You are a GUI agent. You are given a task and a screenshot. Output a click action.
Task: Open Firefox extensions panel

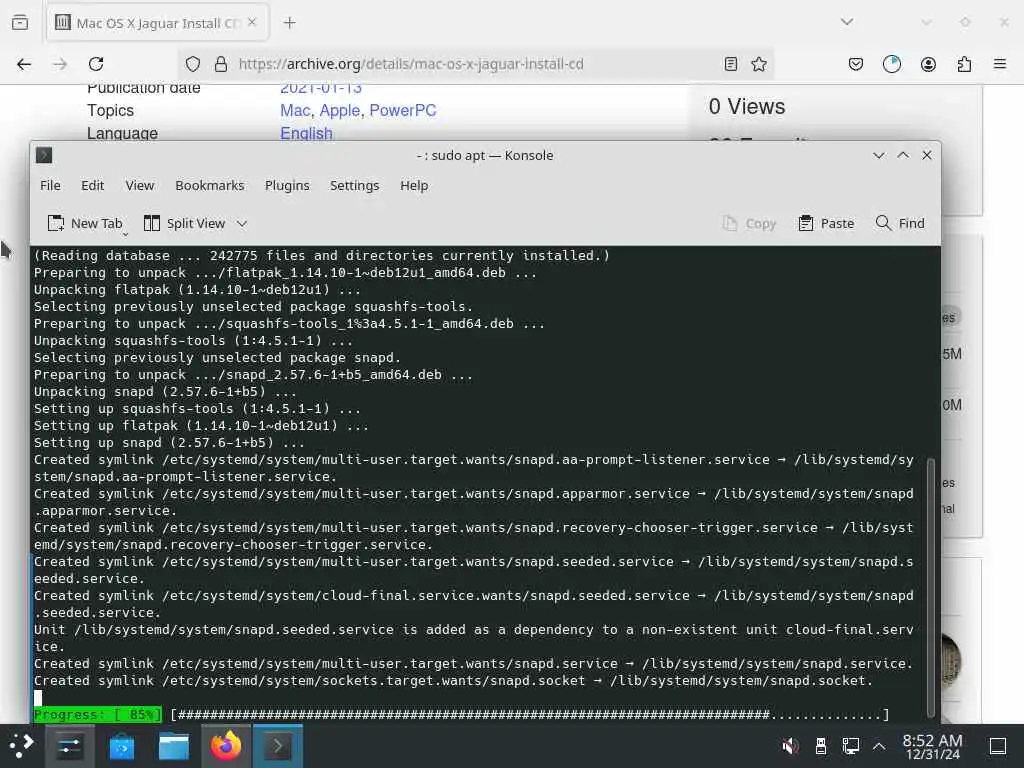point(964,64)
